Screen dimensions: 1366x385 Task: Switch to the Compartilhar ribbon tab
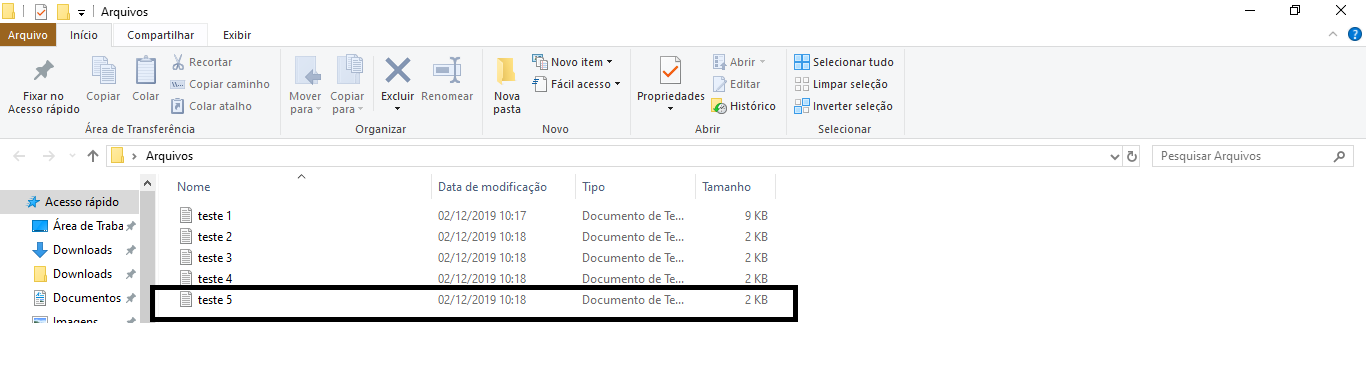[x=160, y=35]
